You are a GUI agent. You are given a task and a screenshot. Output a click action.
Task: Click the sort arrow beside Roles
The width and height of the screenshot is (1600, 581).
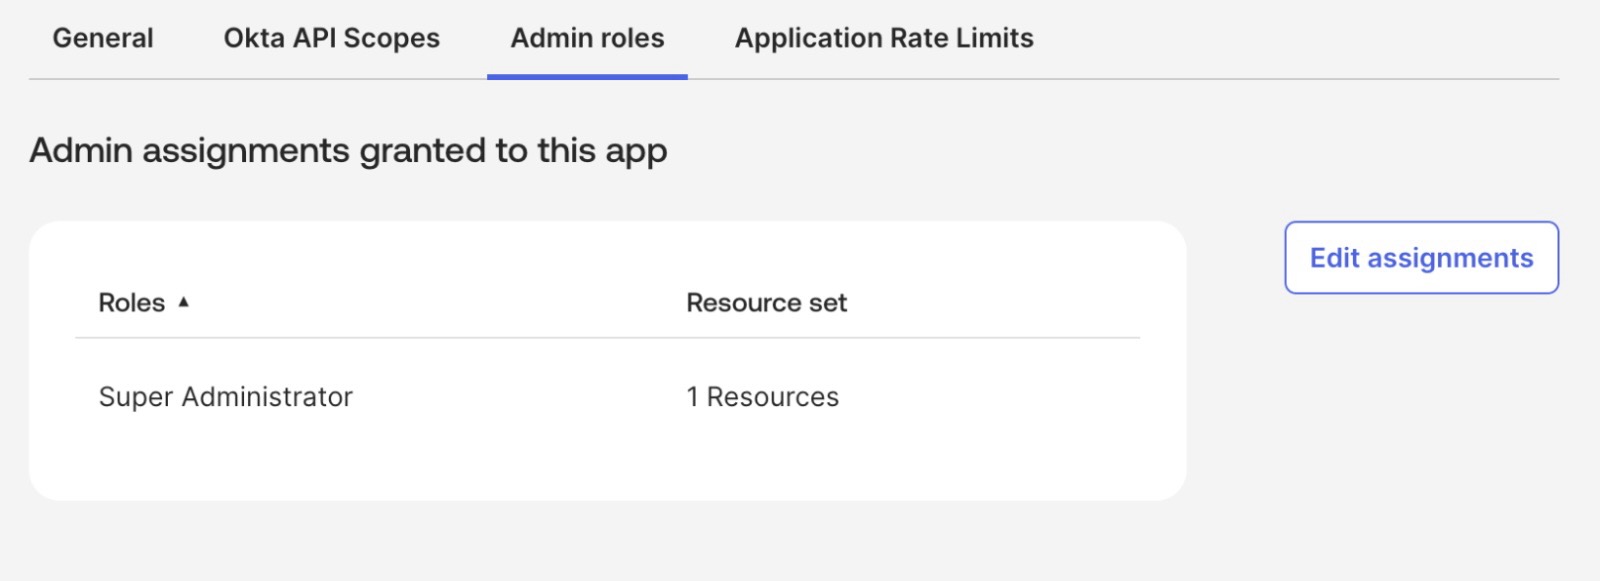pos(183,302)
